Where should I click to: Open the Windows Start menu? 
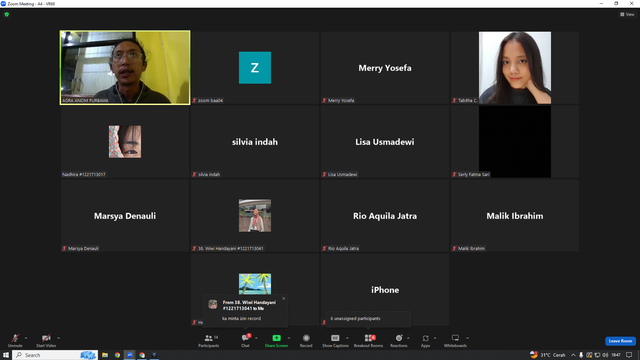pos(6,355)
